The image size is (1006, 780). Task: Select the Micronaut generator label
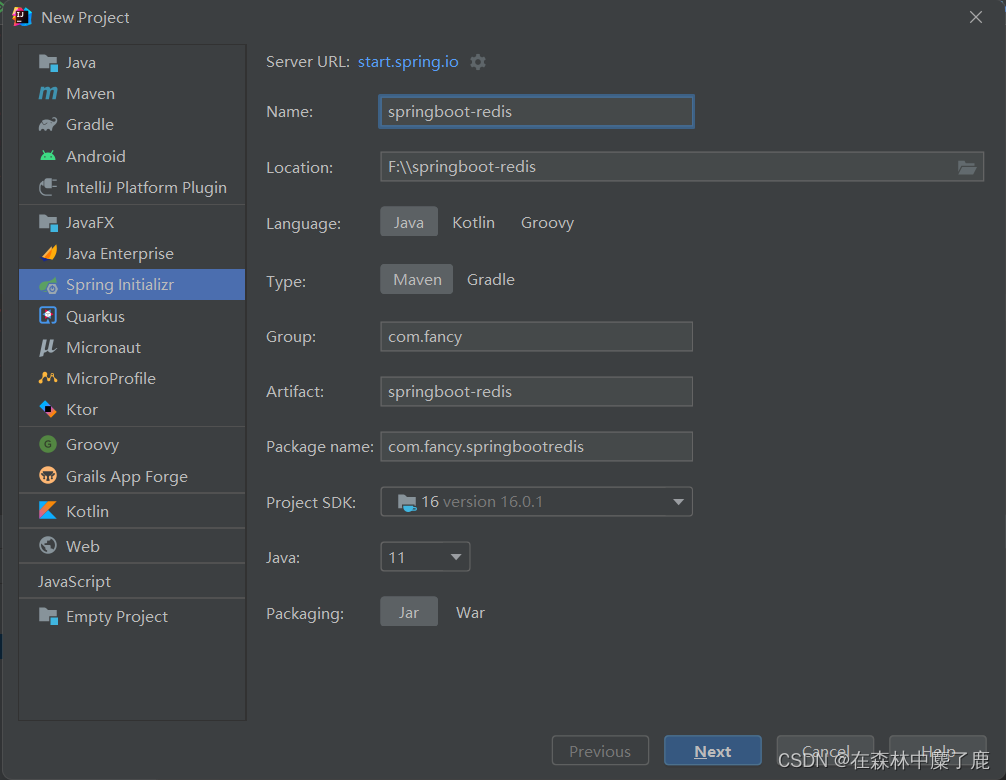tap(103, 347)
